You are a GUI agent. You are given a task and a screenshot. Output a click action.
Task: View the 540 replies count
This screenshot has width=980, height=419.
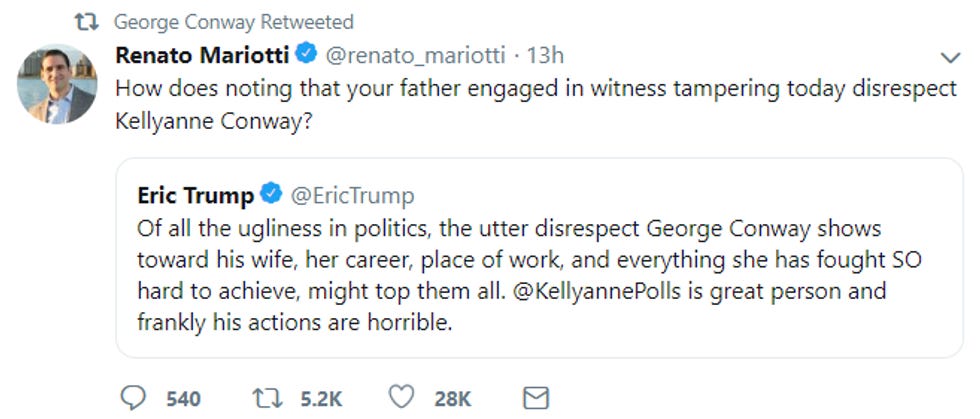[x=183, y=399]
